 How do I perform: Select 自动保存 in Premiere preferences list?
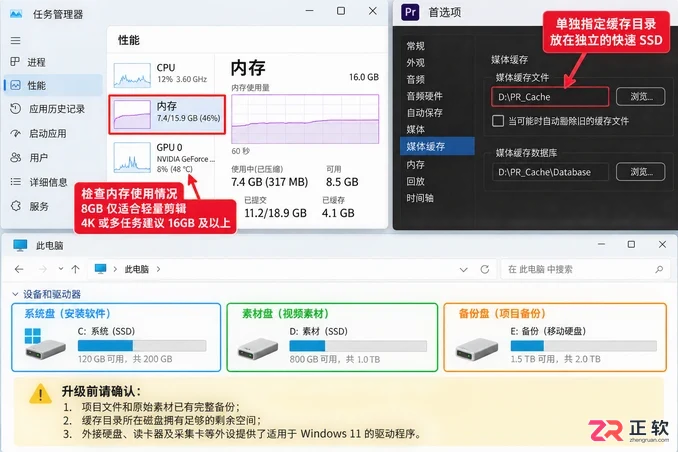[425, 113]
